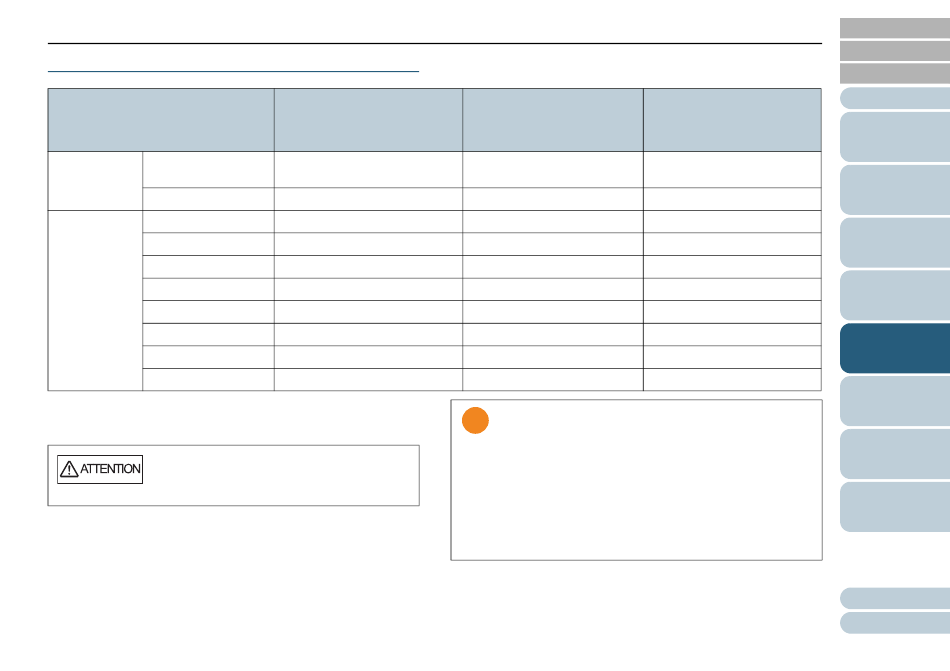Click inside the ATTENTION notice box

(x=280, y=475)
